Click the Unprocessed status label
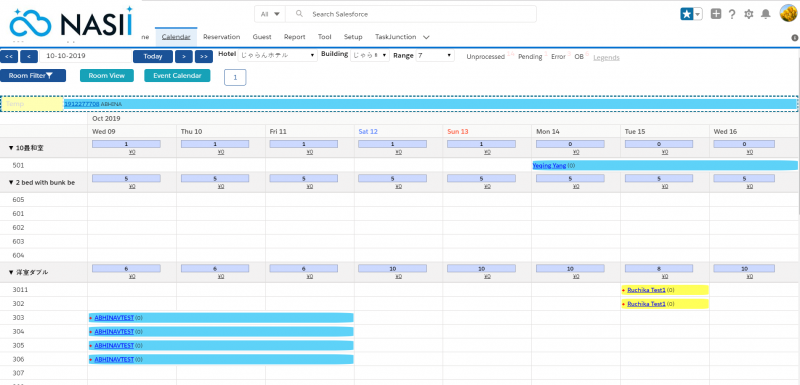This screenshot has height=385, width=800. pyautogui.click(x=485, y=57)
